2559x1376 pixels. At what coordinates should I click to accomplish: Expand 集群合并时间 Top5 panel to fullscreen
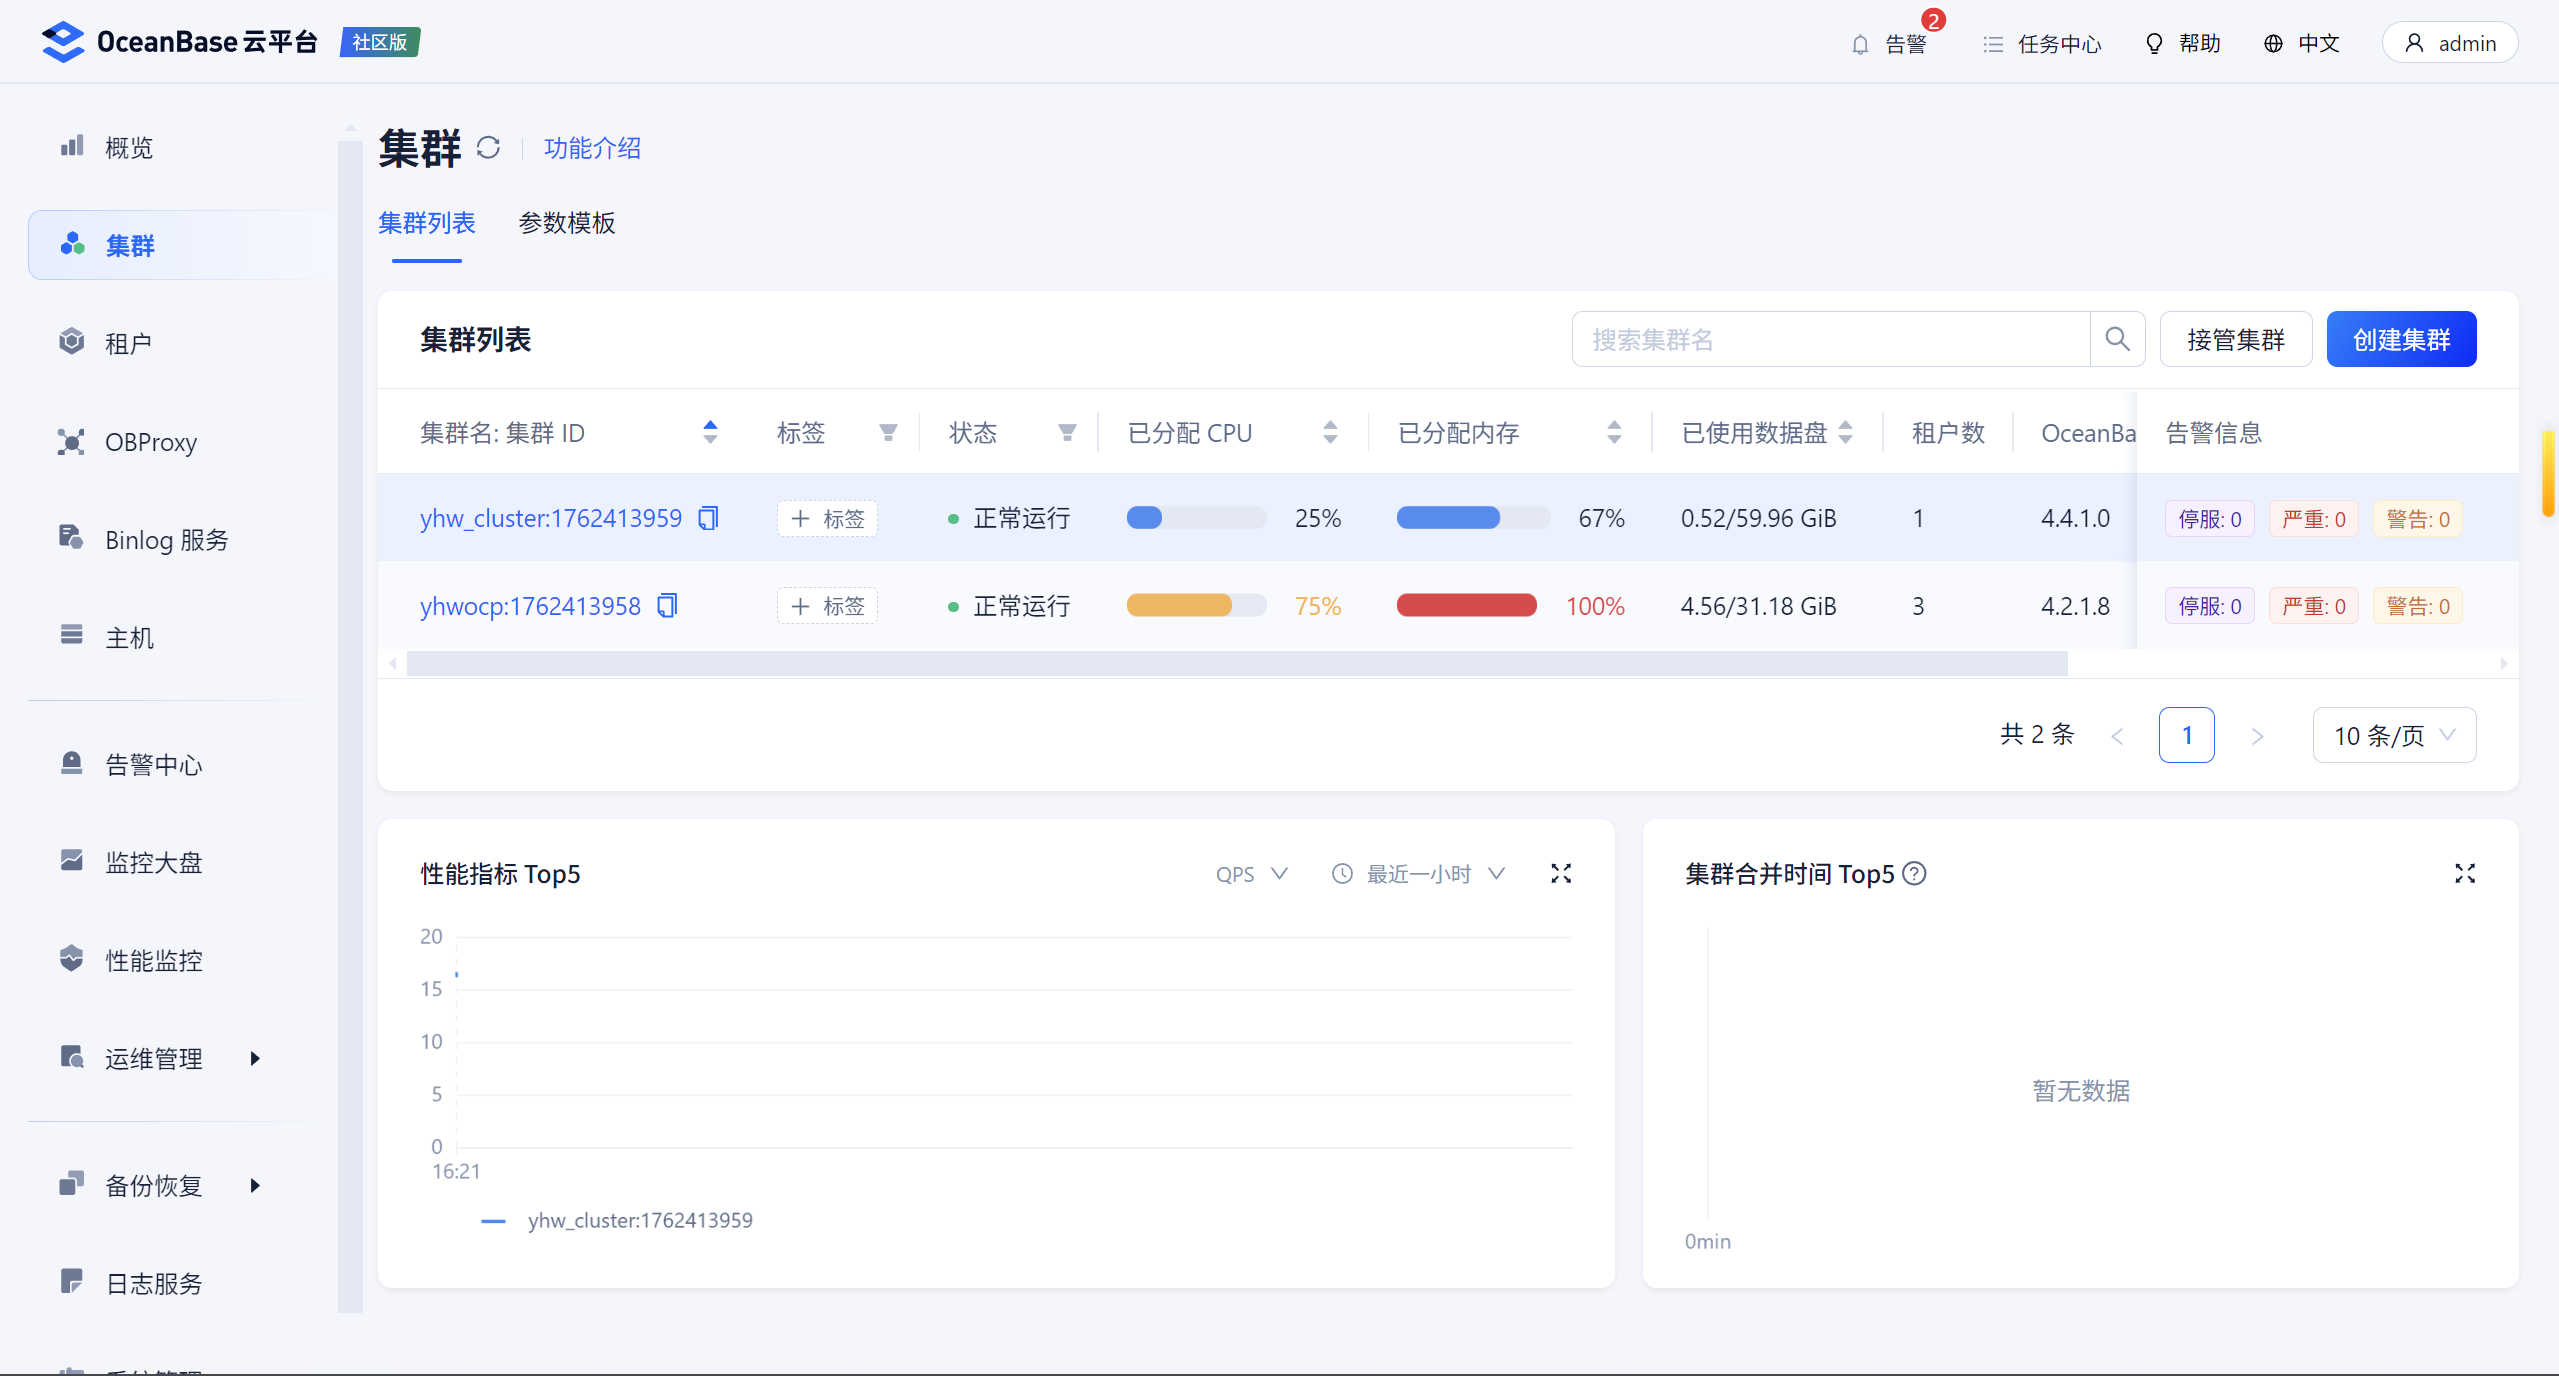click(x=2464, y=874)
